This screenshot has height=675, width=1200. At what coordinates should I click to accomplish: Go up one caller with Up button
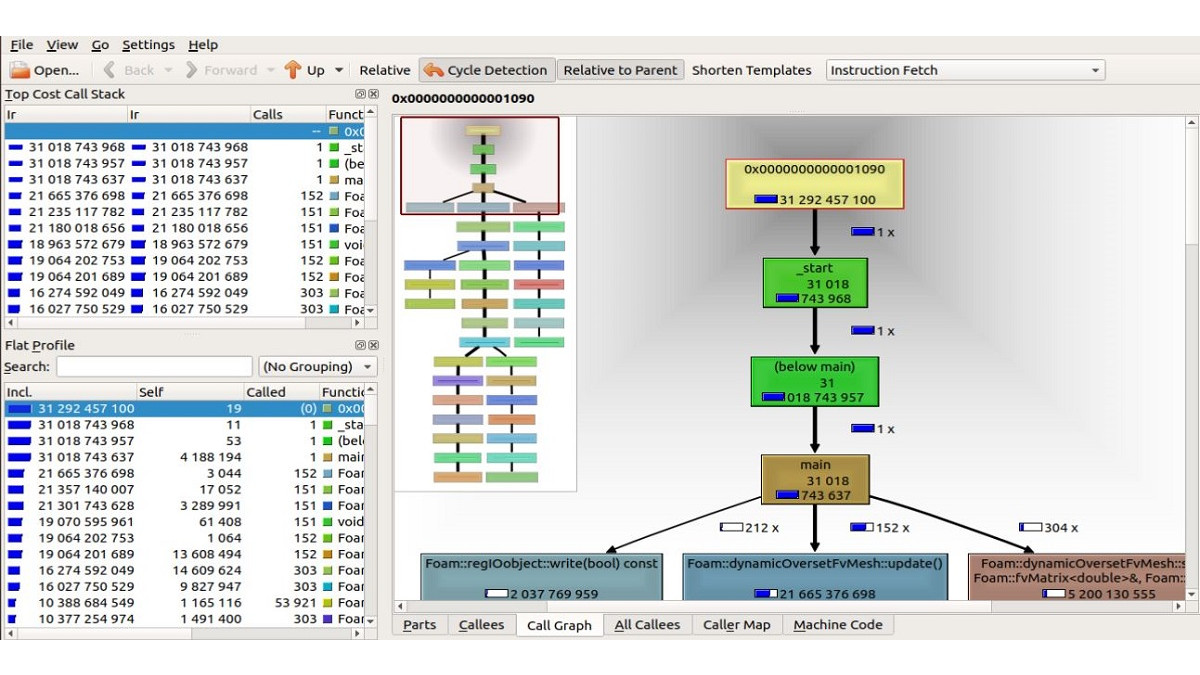pos(305,70)
